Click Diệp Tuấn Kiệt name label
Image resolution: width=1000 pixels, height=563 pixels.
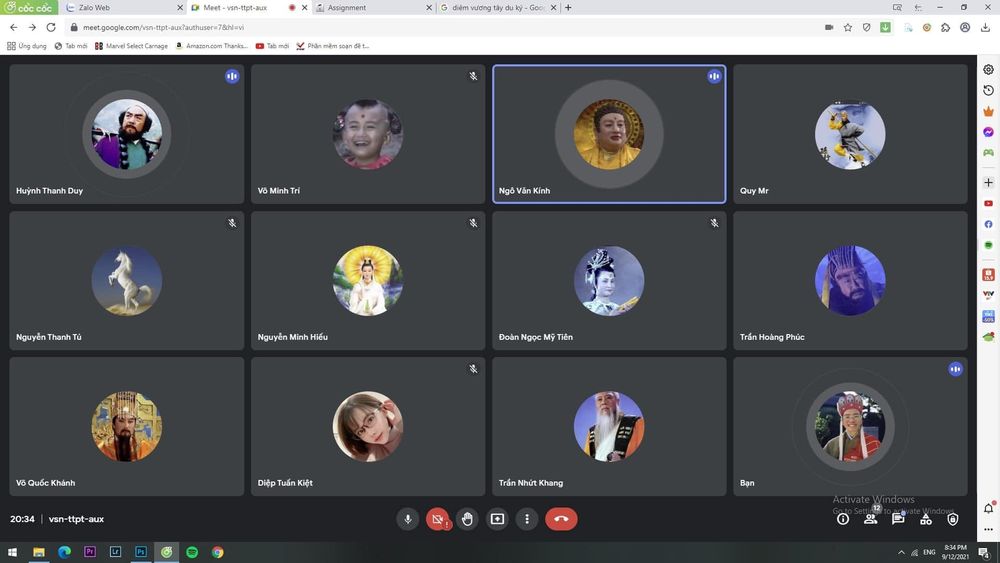coord(285,483)
